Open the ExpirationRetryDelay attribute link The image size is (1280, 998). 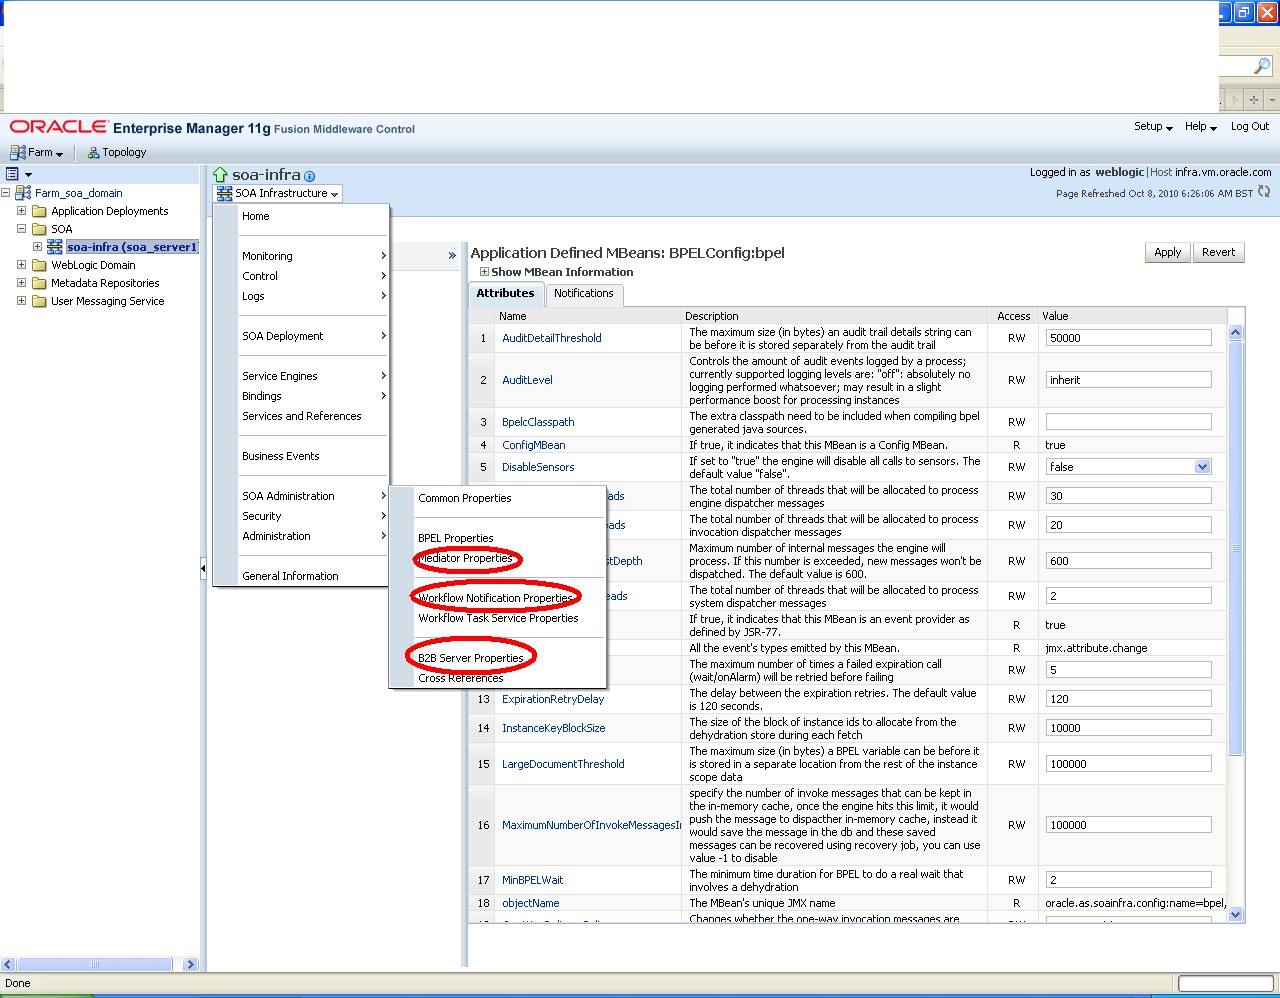[553, 699]
